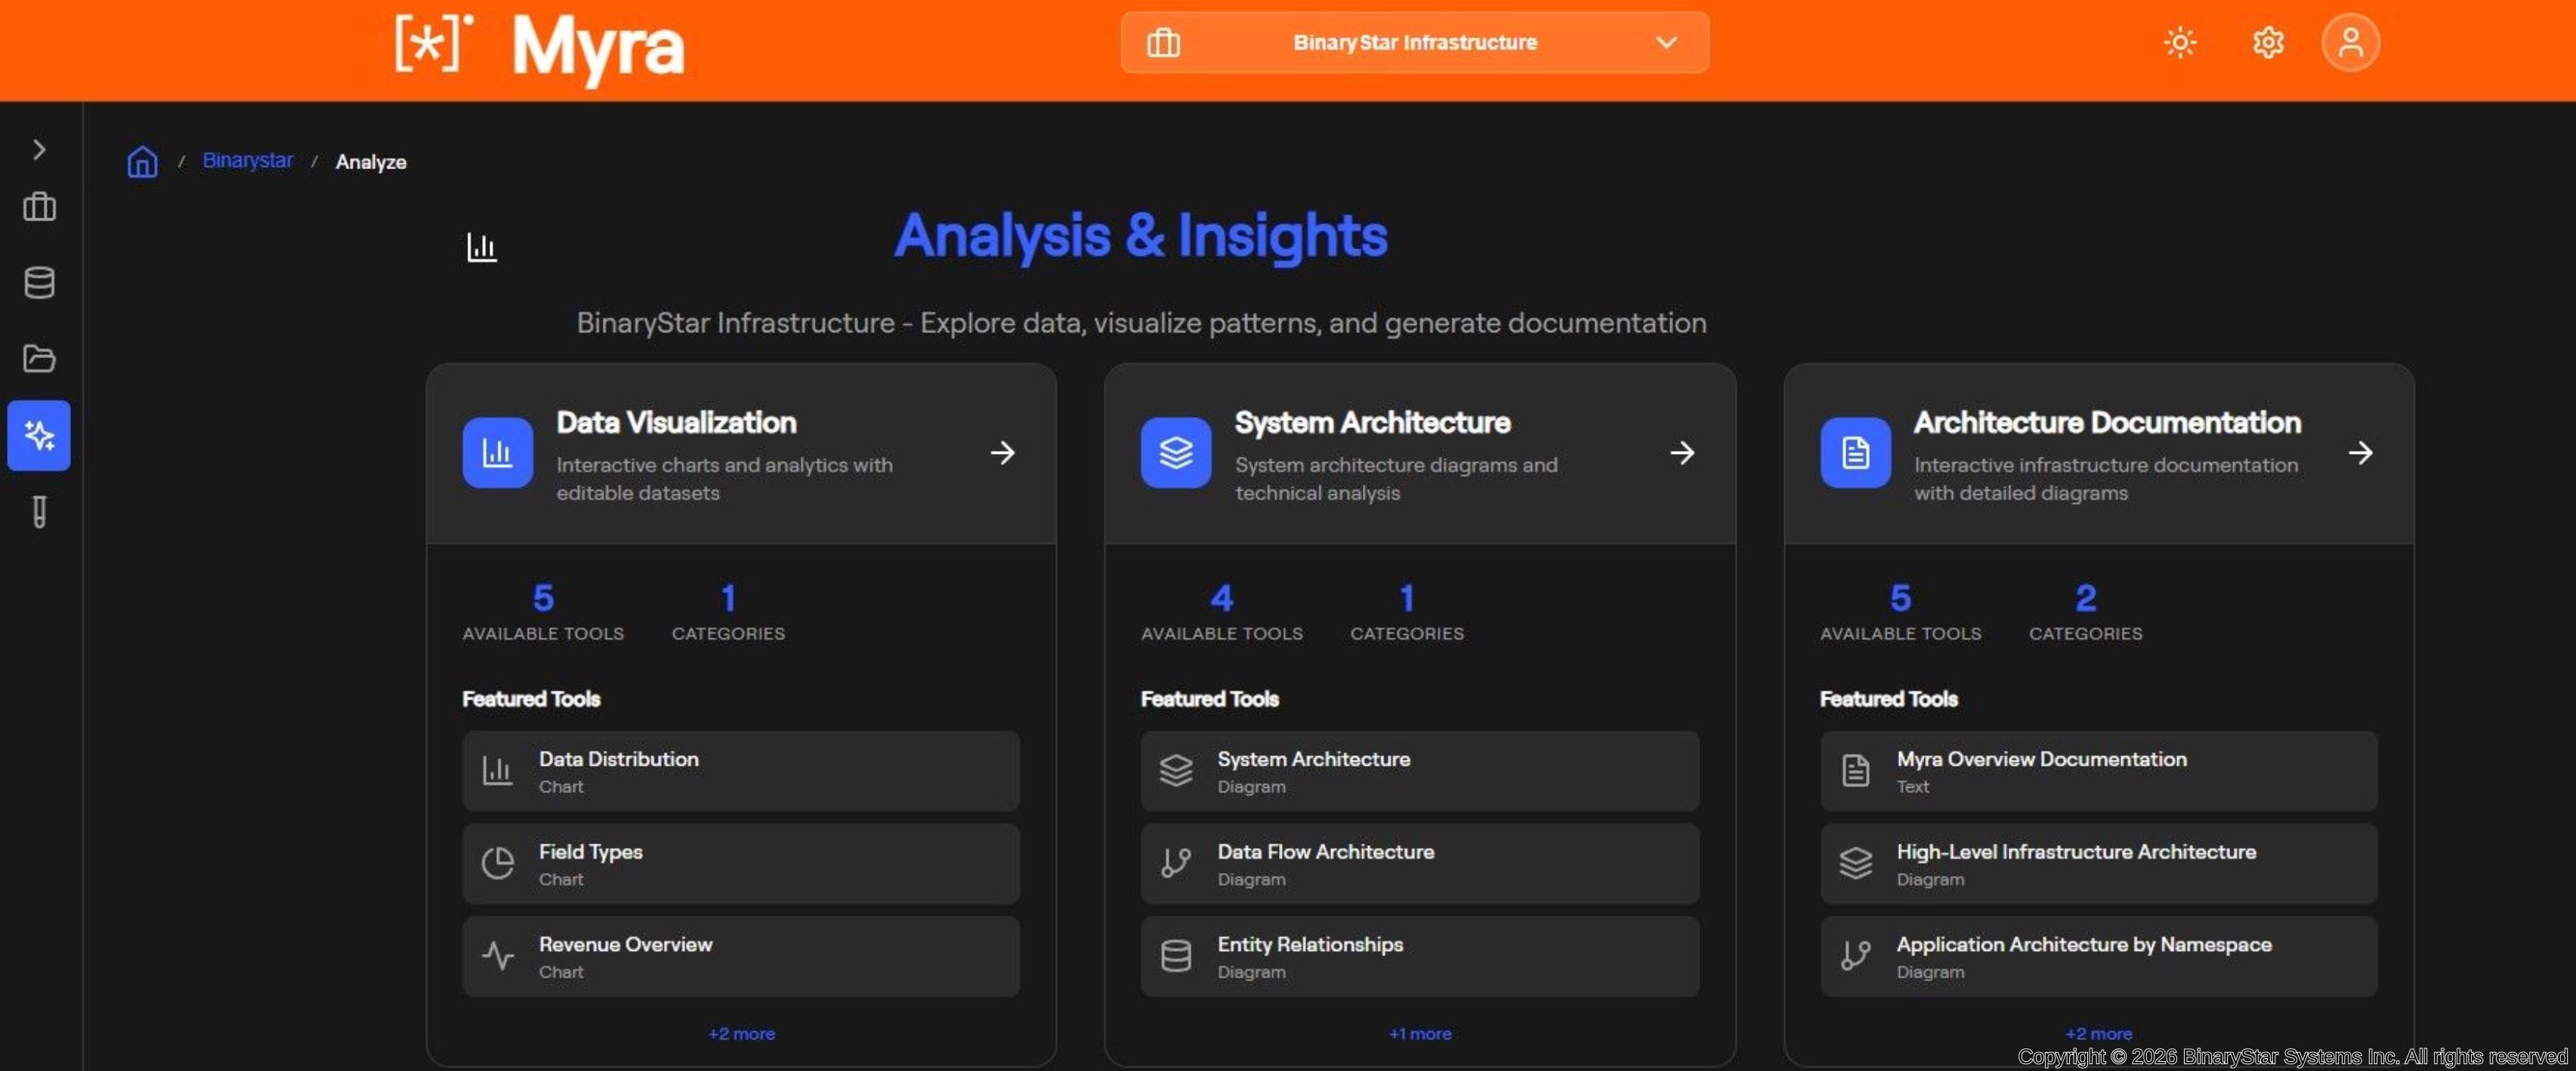Click the Revenue Overview activity line icon
Image resolution: width=2576 pixels, height=1071 pixels.
tap(497, 956)
